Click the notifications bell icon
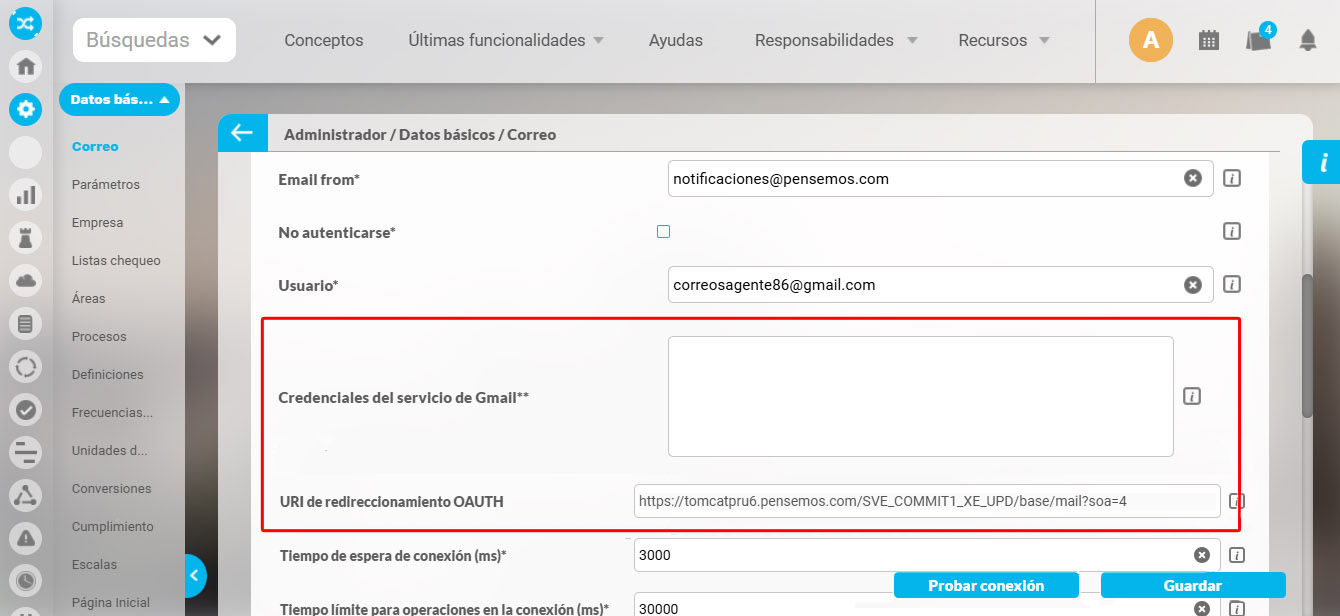Image resolution: width=1340 pixels, height=616 pixels. click(1308, 39)
